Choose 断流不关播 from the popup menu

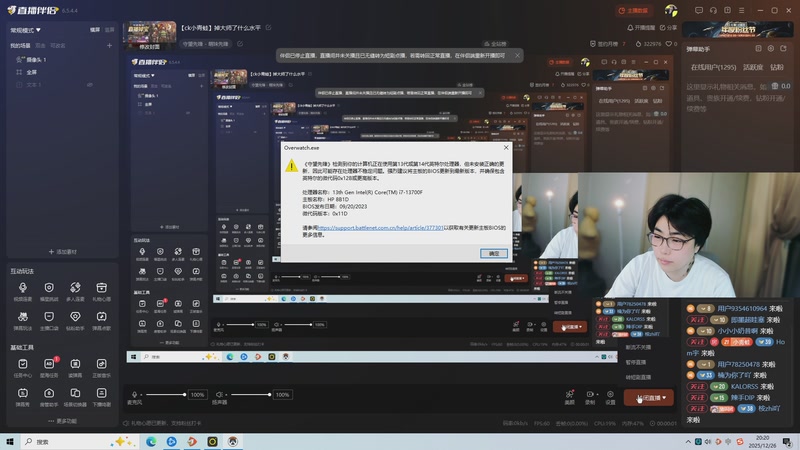[638, 347]
